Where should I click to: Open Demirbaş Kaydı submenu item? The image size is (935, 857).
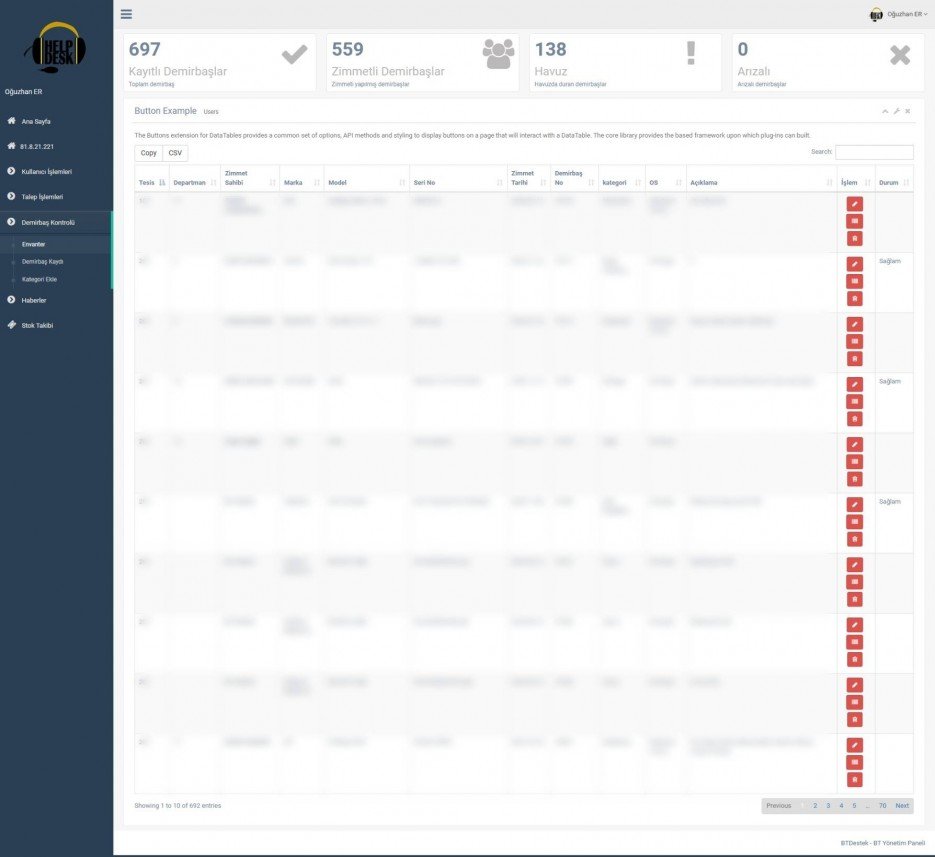pos(42,261)
